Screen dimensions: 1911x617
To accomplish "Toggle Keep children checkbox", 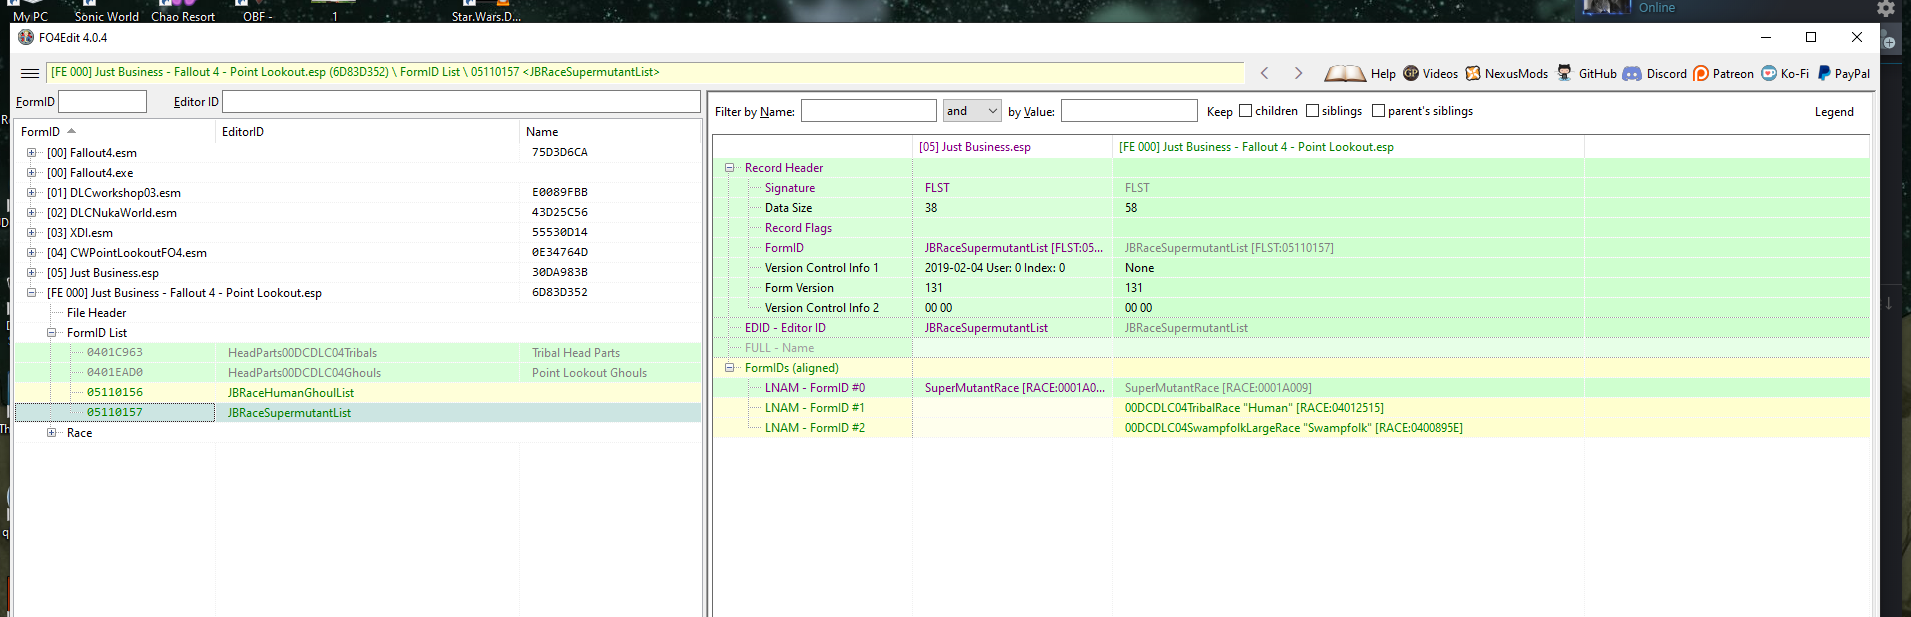I will 1245,111.
